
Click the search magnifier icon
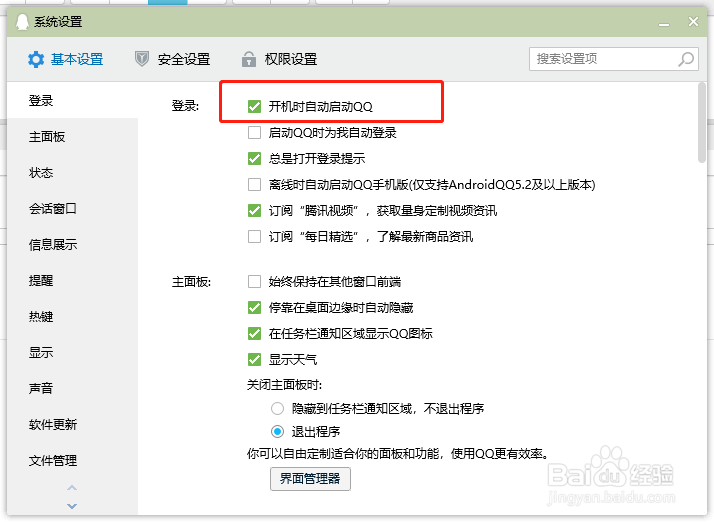pos(686,59)
